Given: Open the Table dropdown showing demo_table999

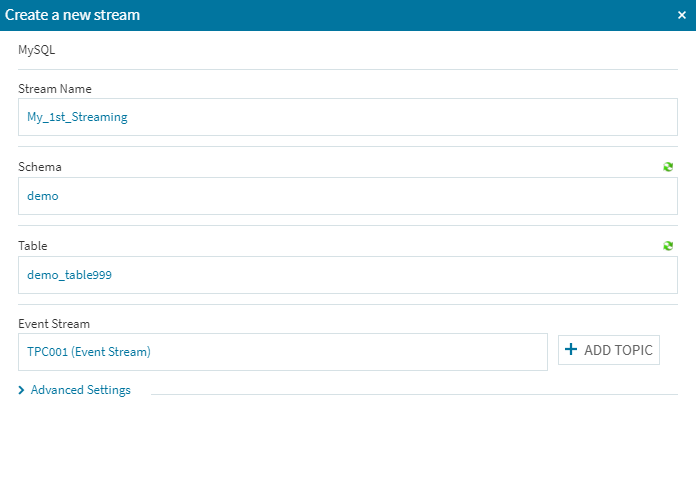Looking at the screenshot, I should pyautogui.click(x=348, y=275).
